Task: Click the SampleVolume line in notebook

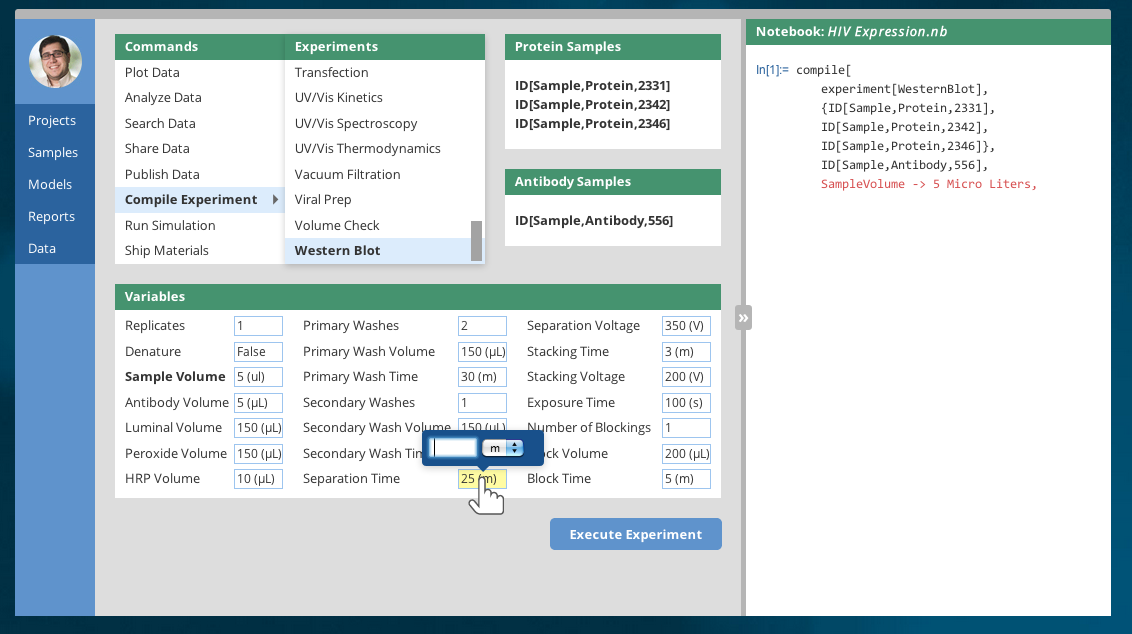Action: tap(929, 184)
